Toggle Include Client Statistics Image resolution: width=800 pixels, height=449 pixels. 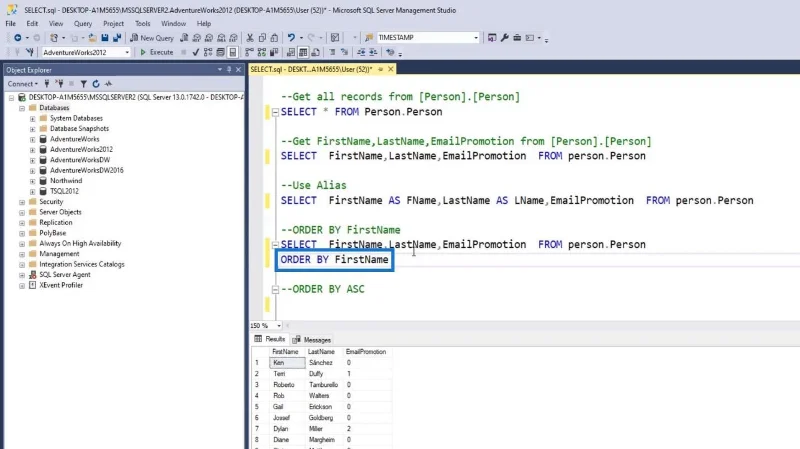click(x=274, y=52)
